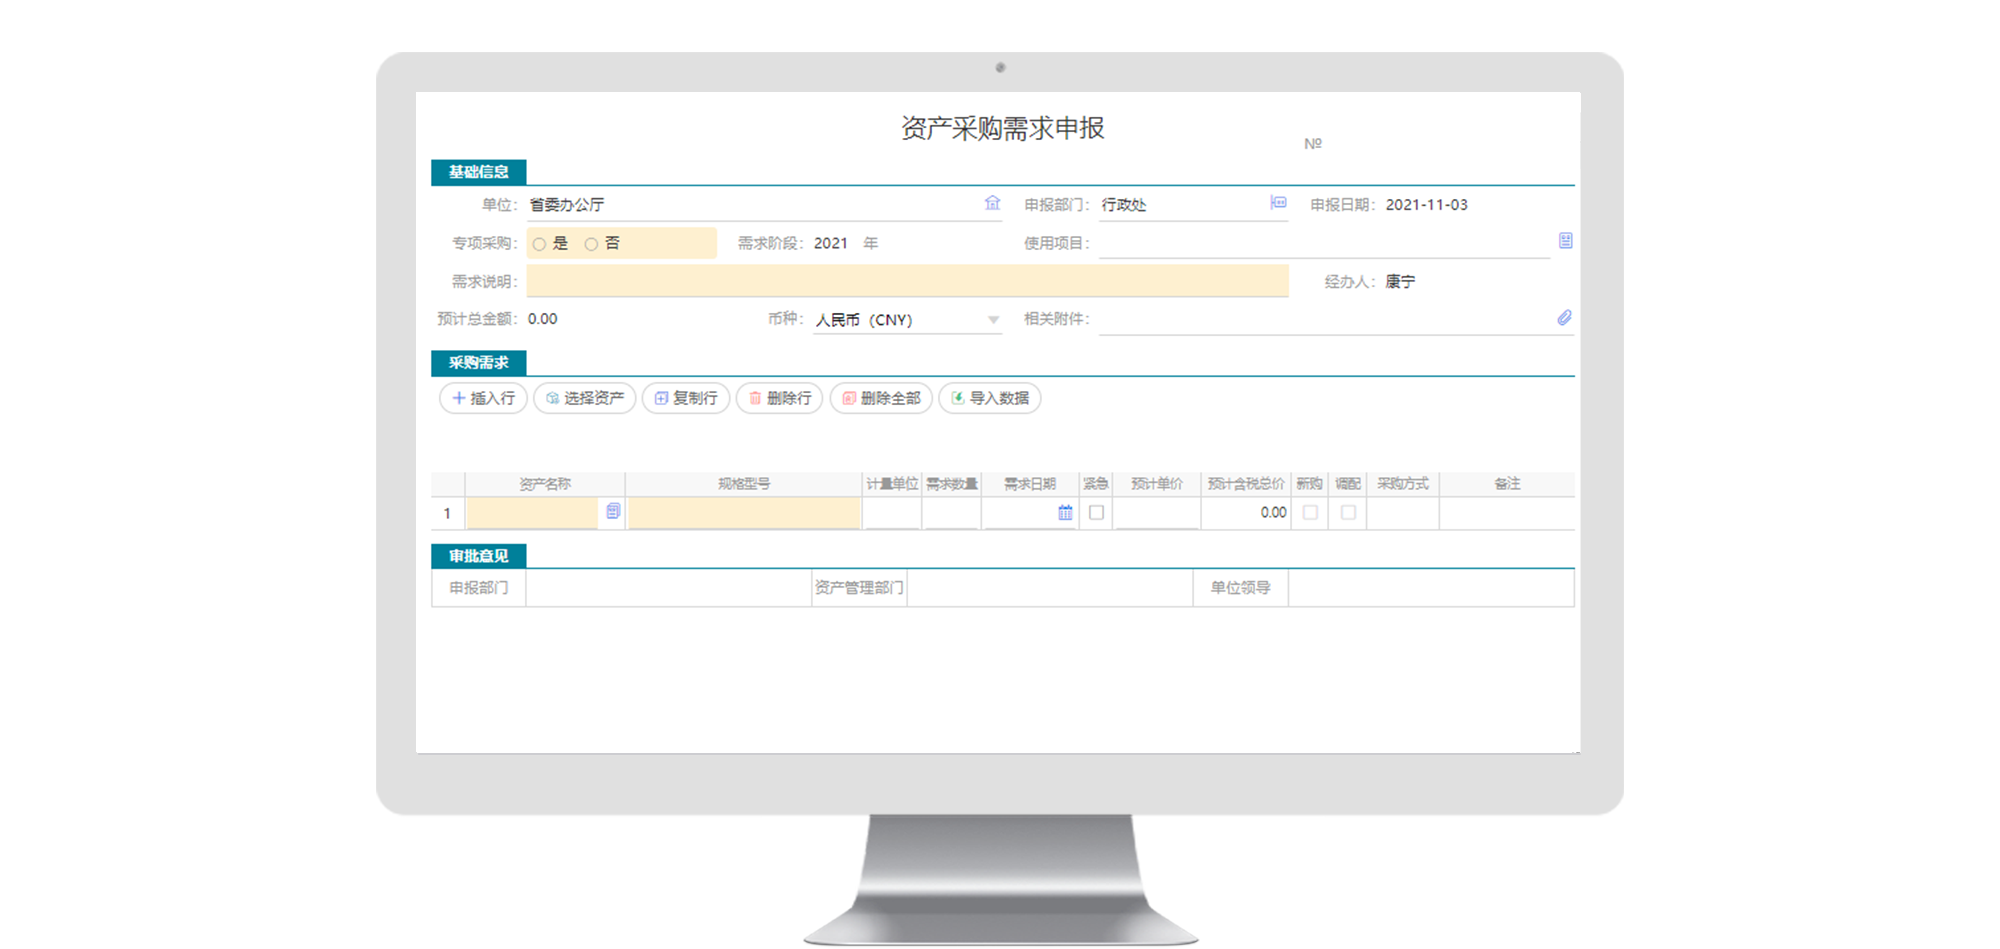Select 否 for 专项采购
This screenshot has width=2000, height=949.
pyautogui.click(x=592, y=244)
